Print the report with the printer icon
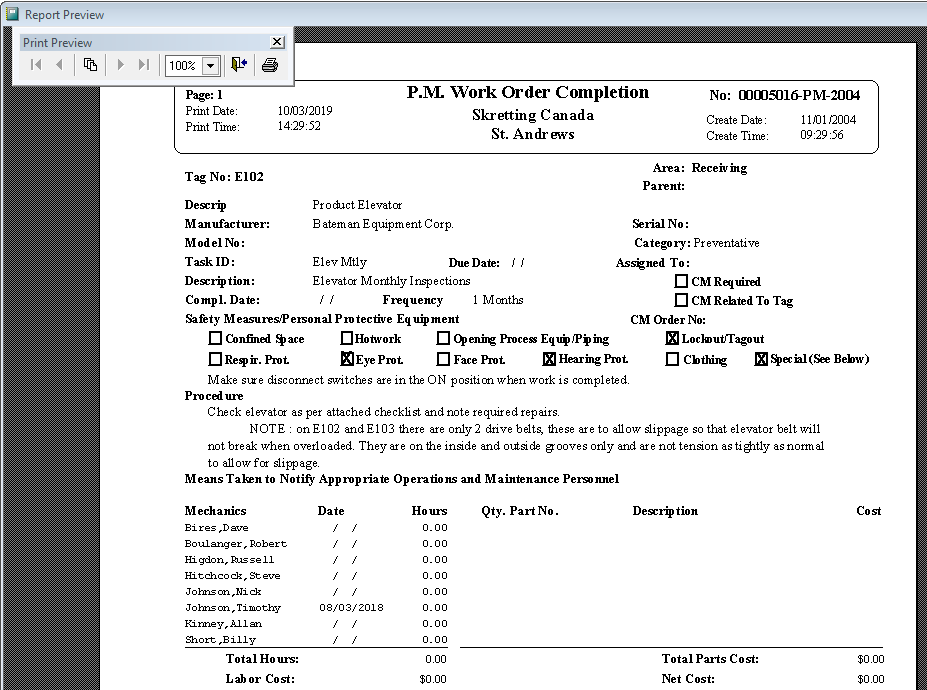This screenshot has height=690, width=927. coord(270,64)
